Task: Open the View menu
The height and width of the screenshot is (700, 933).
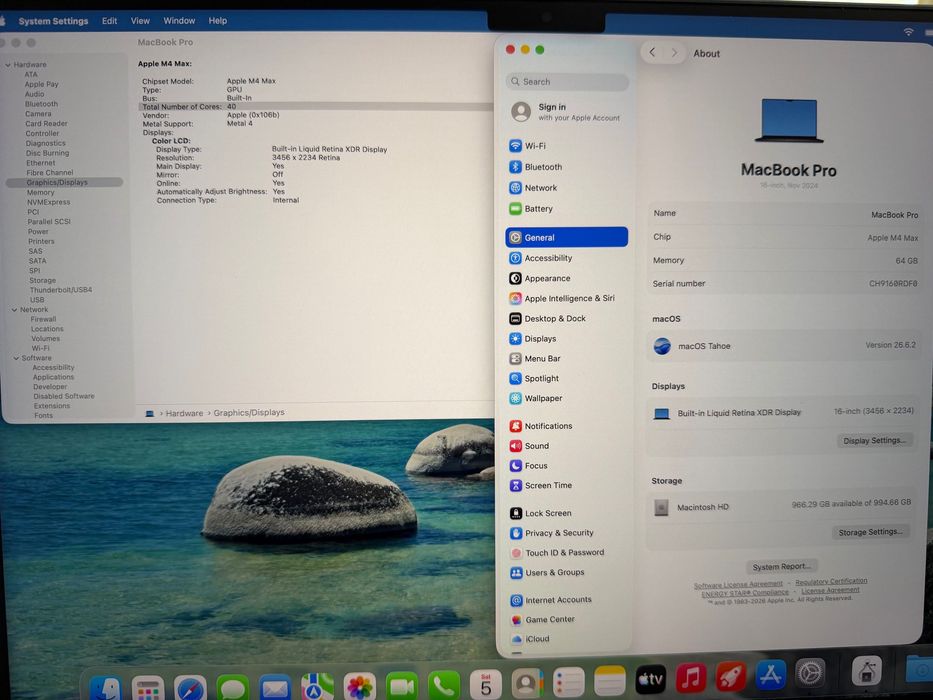Action: coord(140,21)
